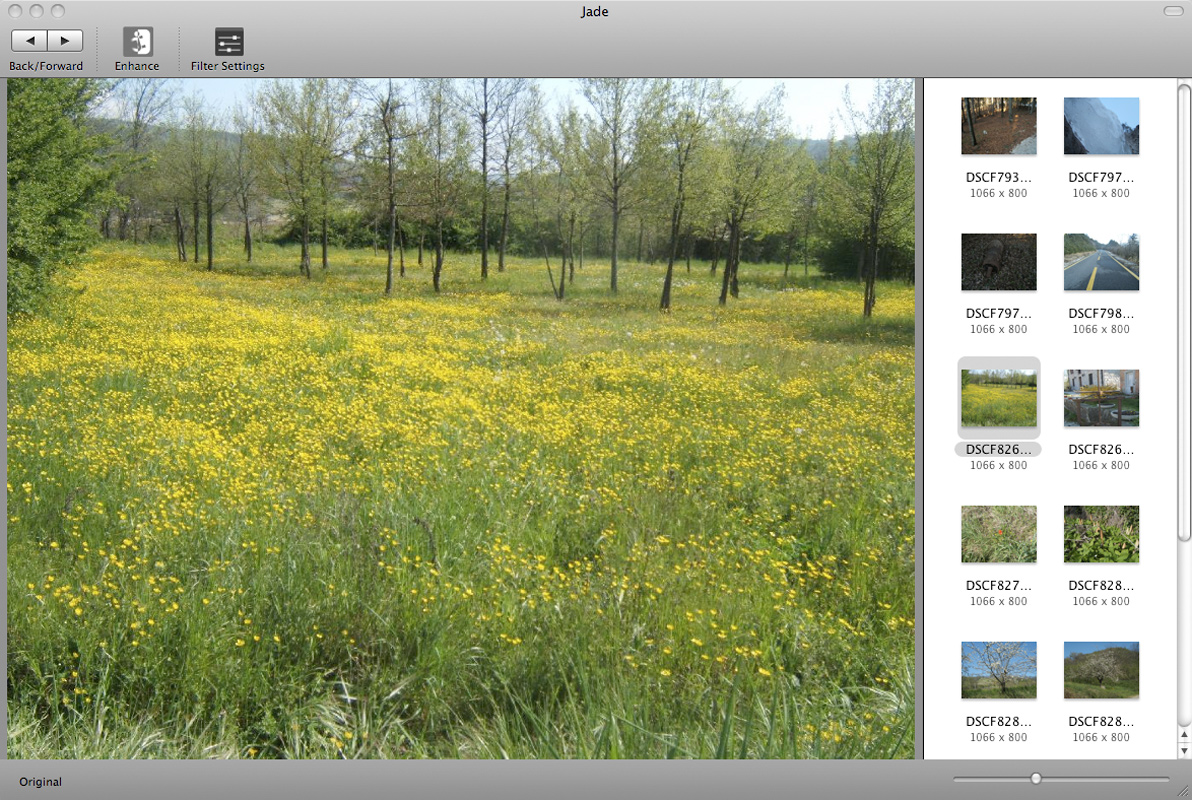
Task: Select the blossoming tree under blue sky thumbnail
Action: tap(998, 670)
